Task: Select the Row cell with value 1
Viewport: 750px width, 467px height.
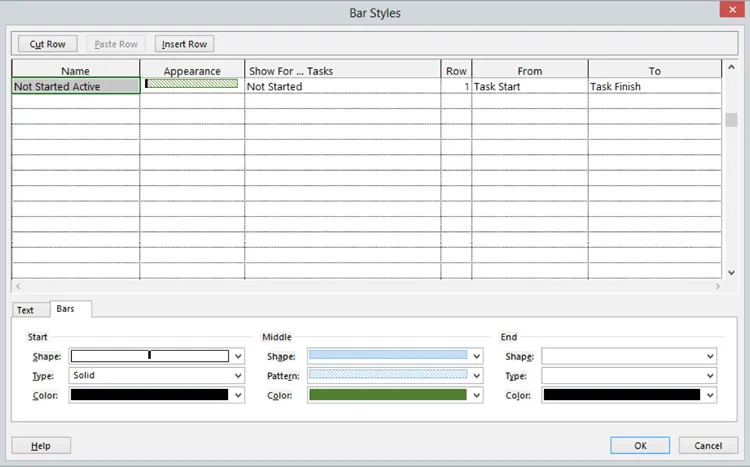Action: 456,86
